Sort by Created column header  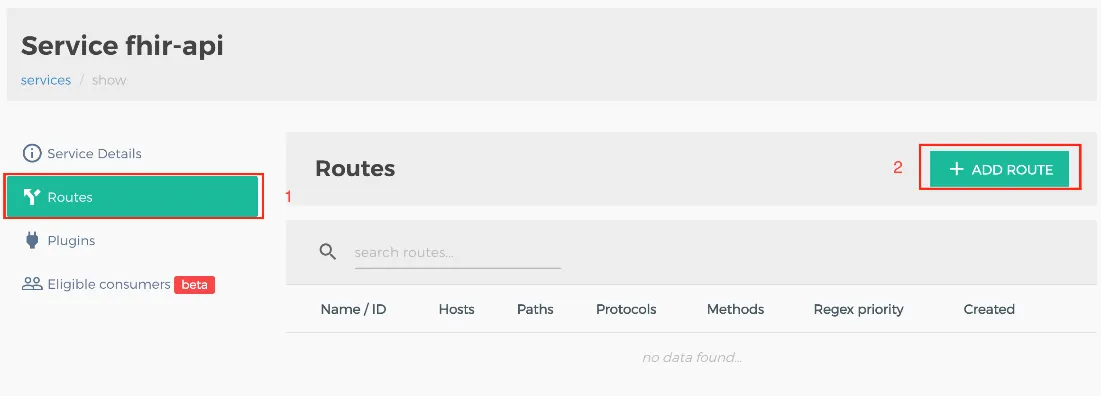989,309
